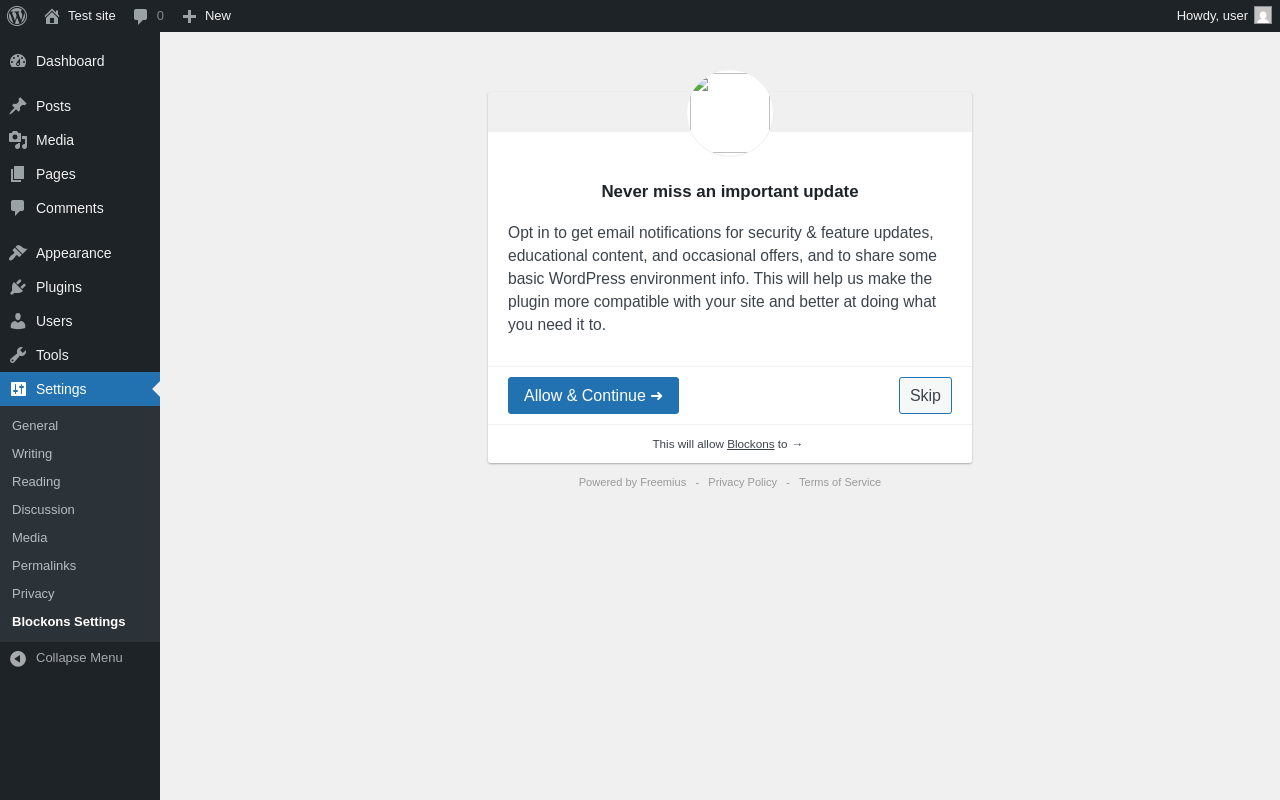Click the broken plugin logo image
The image size is (1280, 800).
point(730,113)
